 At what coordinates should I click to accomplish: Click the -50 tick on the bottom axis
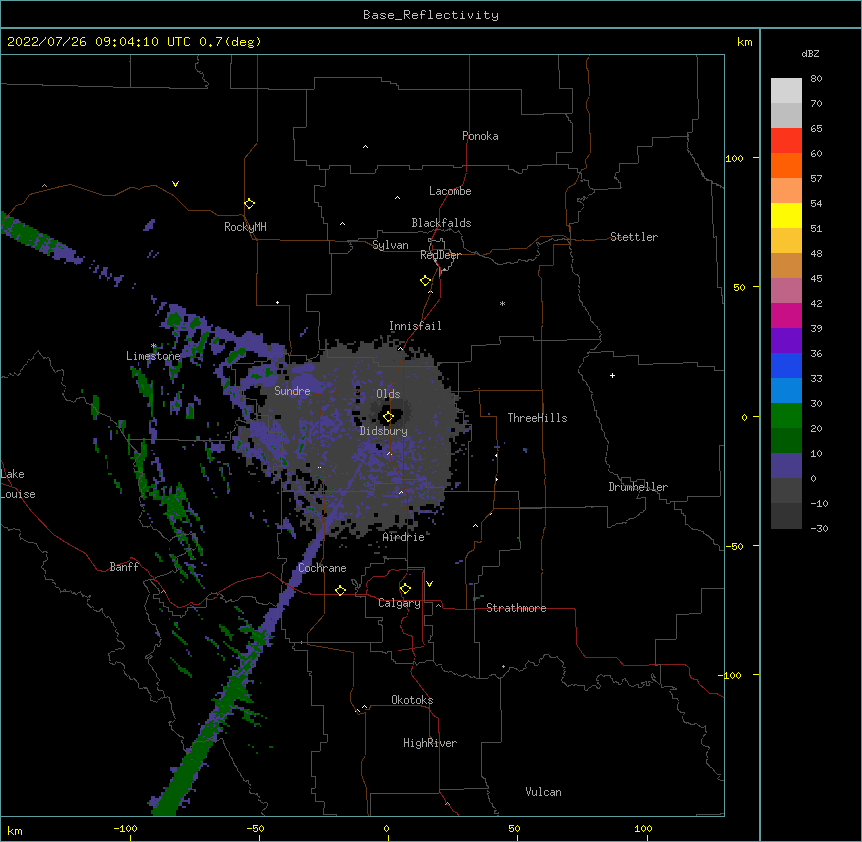[255, 828]
